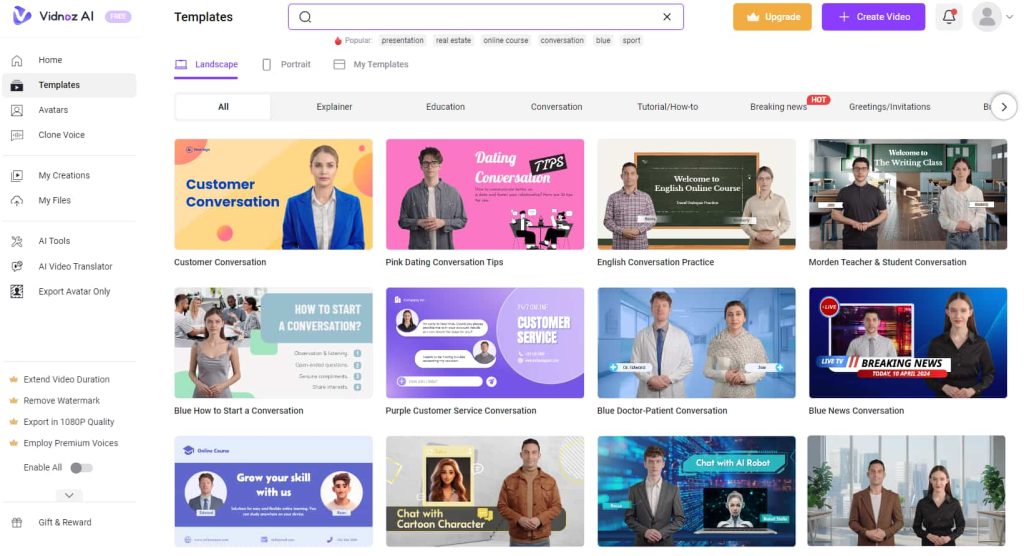
Task: Select the Avatars sidebar icon
Action: point(17,110)
